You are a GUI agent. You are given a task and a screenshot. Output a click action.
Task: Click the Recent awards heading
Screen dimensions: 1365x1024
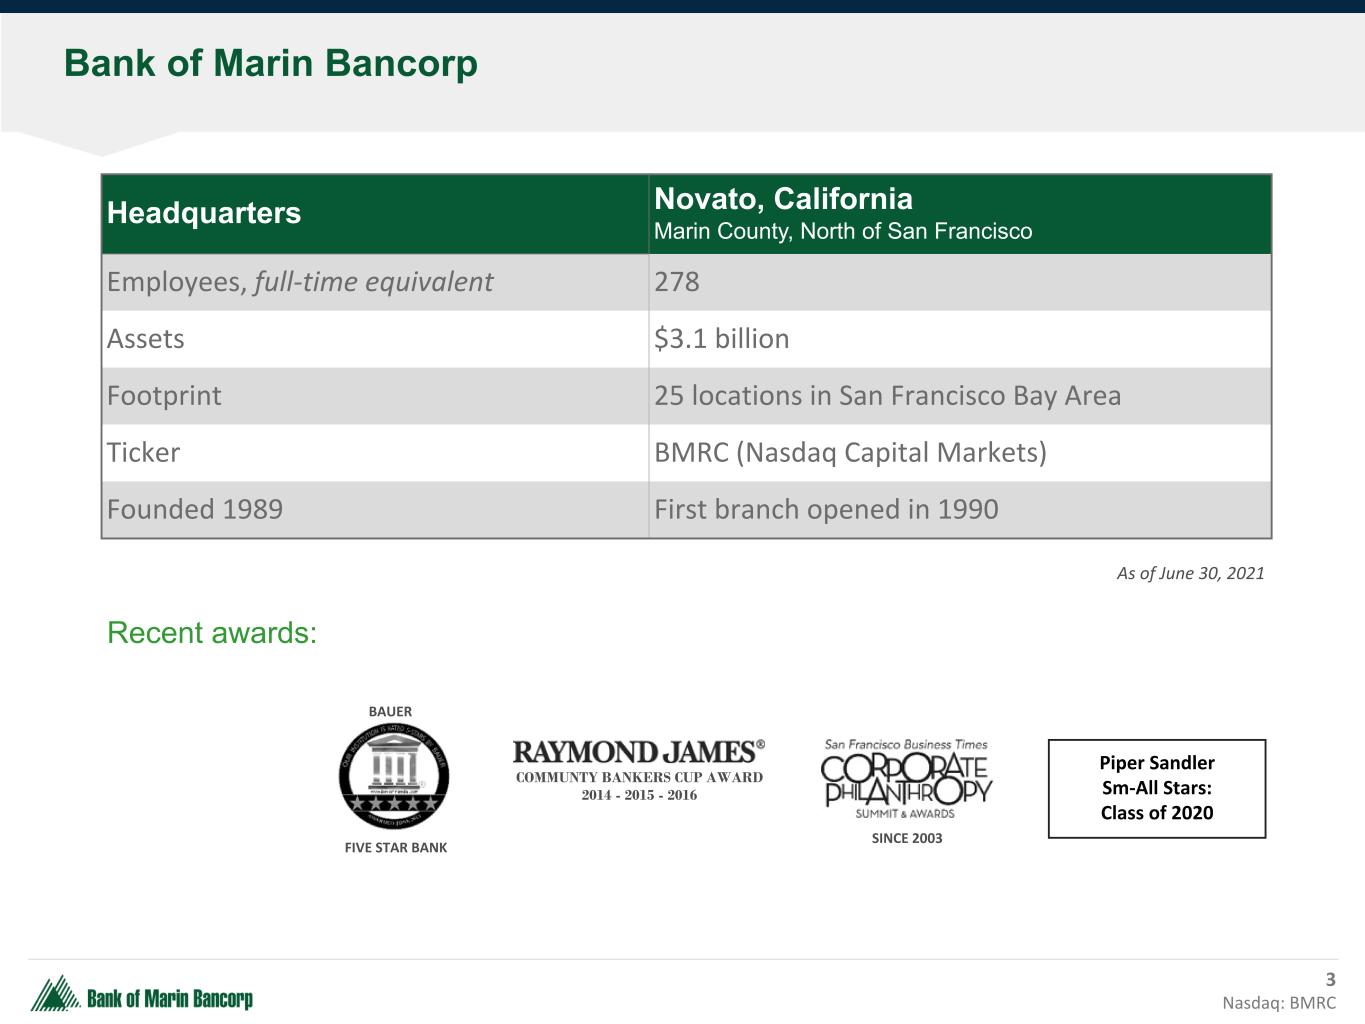click(x=212, y=633)
